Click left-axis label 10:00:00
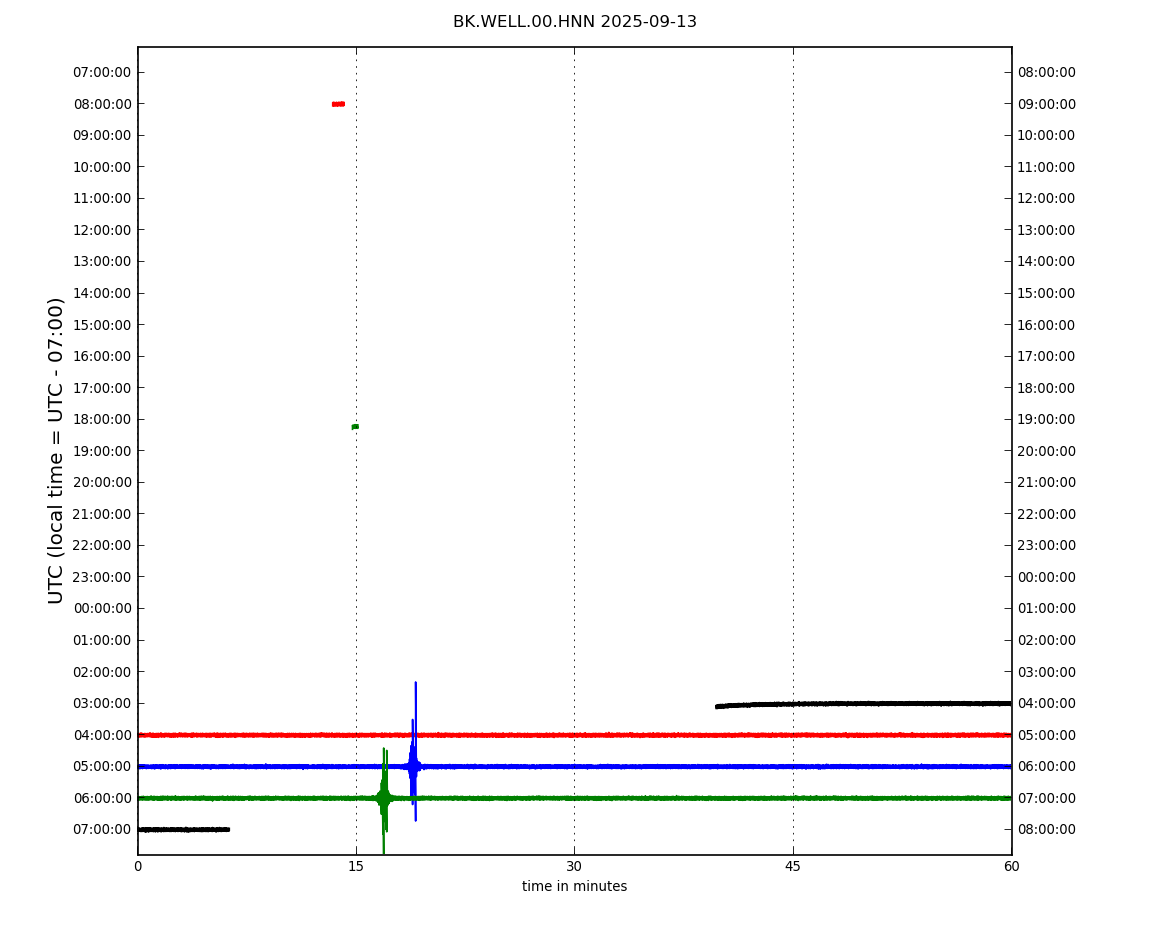 103,167
